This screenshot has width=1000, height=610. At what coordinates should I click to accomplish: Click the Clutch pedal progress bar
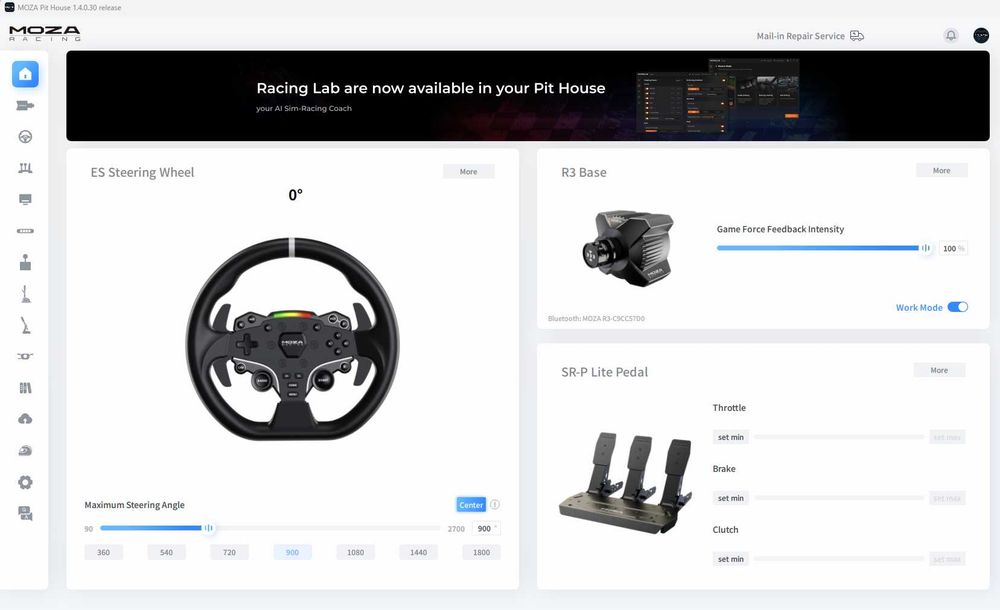click(839, 559)
